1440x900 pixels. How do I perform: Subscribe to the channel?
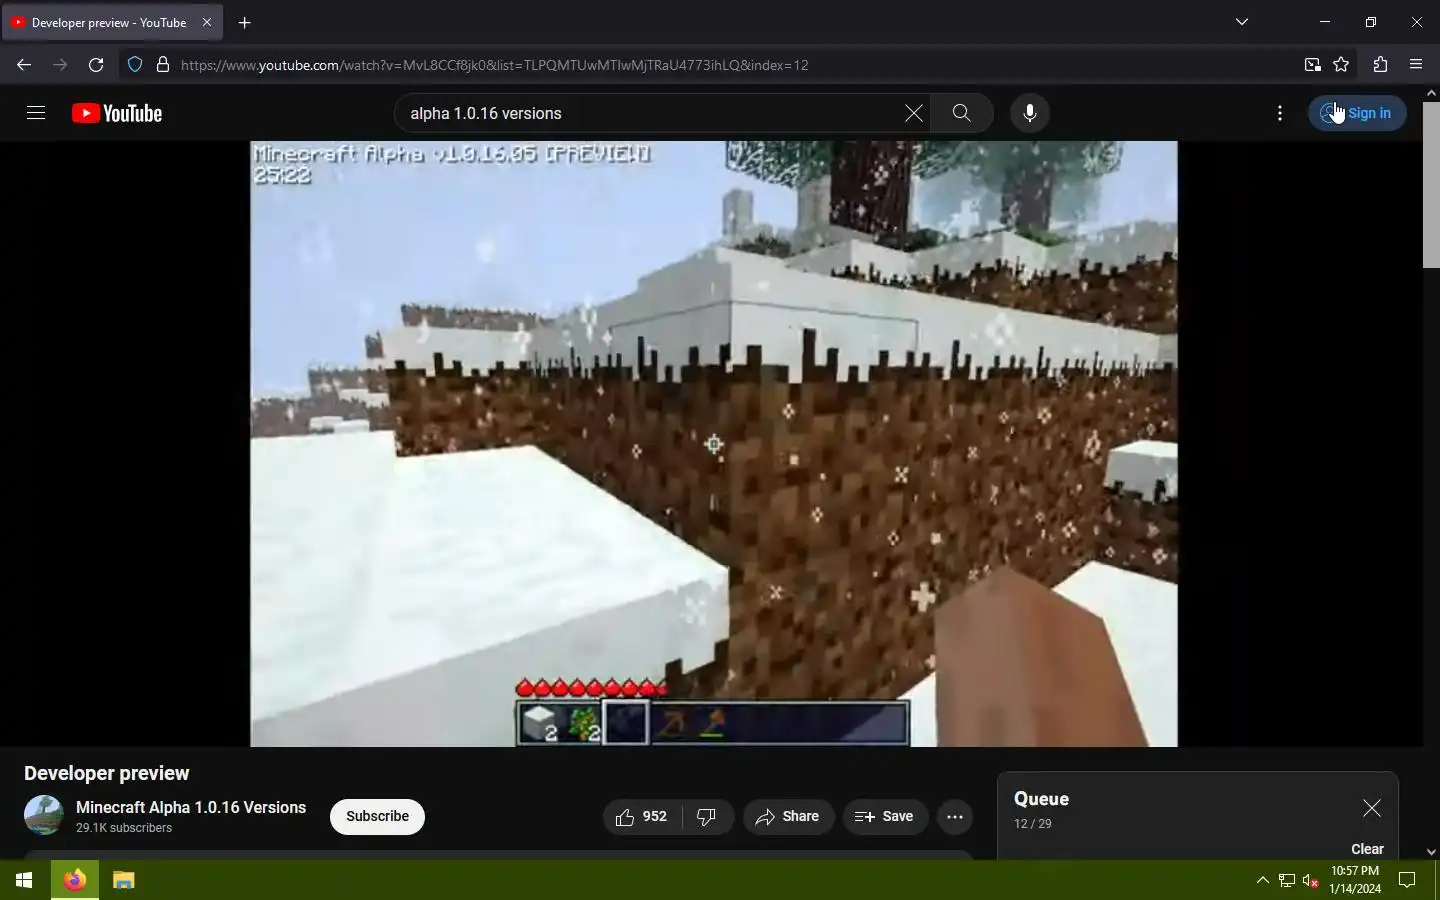[377, 816]
